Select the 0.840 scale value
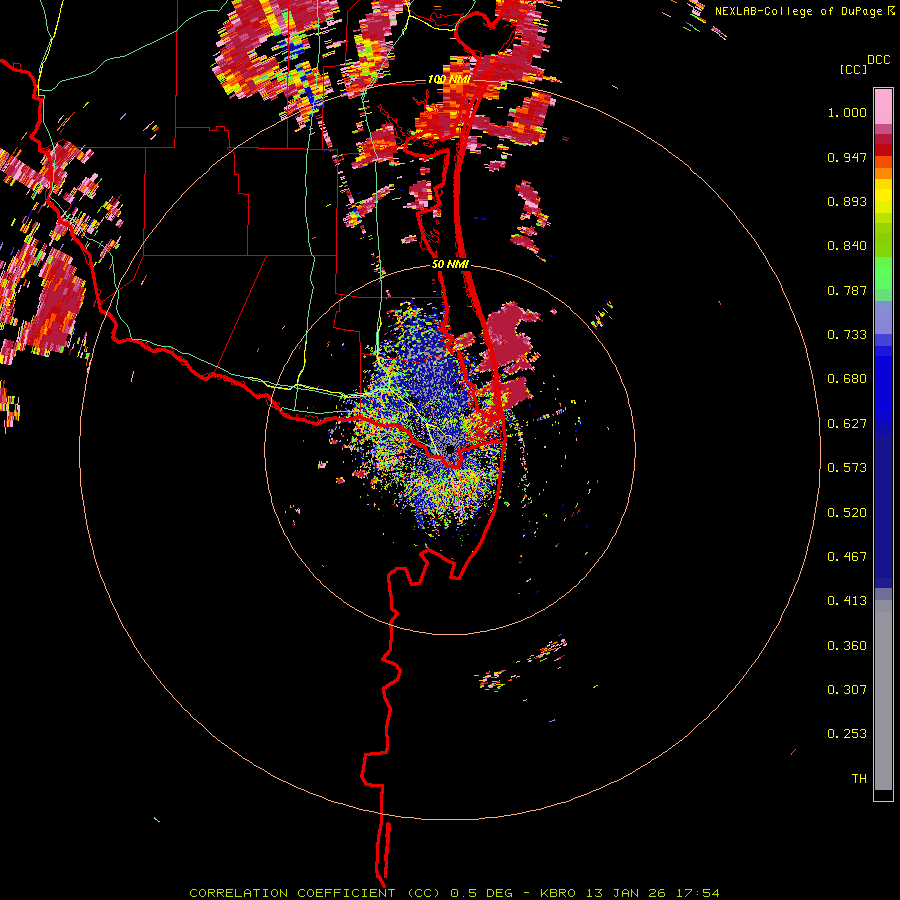Image resolution: width=900 pixels, height=900 pixels. (847, 246)
